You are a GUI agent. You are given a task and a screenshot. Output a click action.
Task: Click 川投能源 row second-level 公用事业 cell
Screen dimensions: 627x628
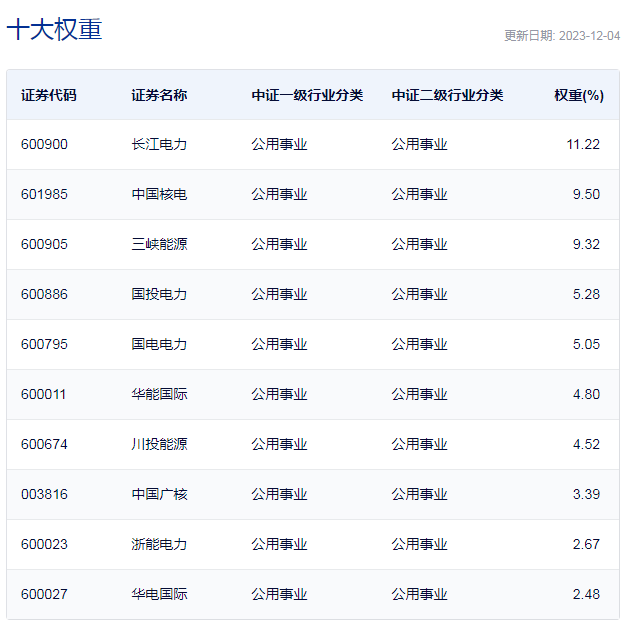coord(420,445)
